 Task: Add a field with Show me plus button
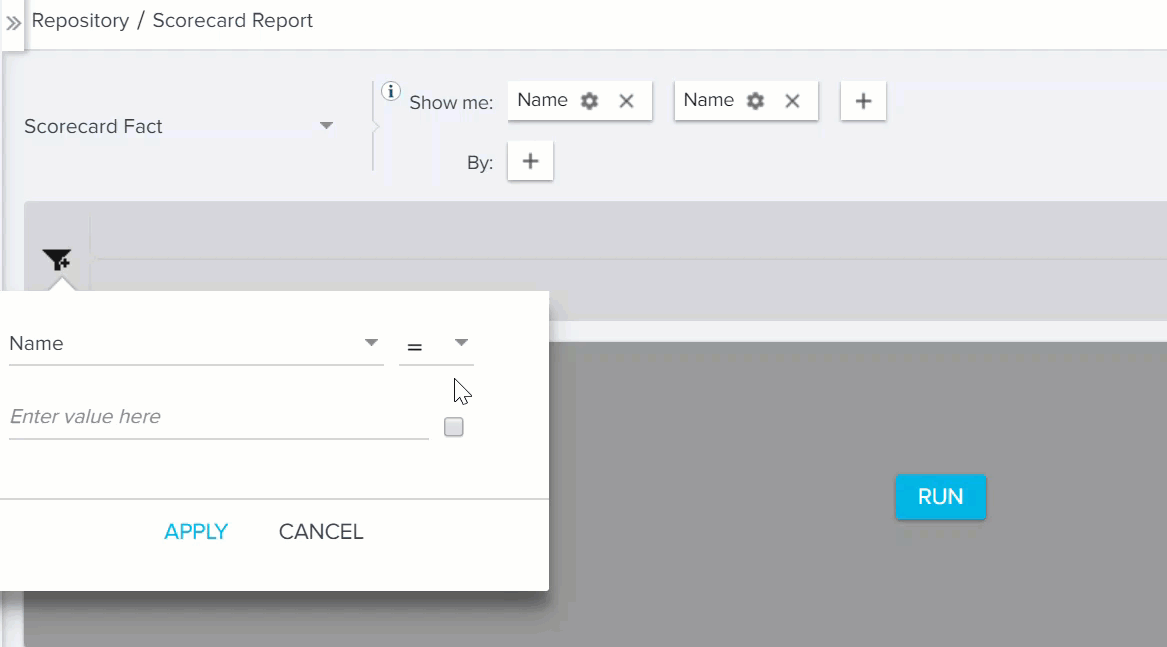click(863, 101)
